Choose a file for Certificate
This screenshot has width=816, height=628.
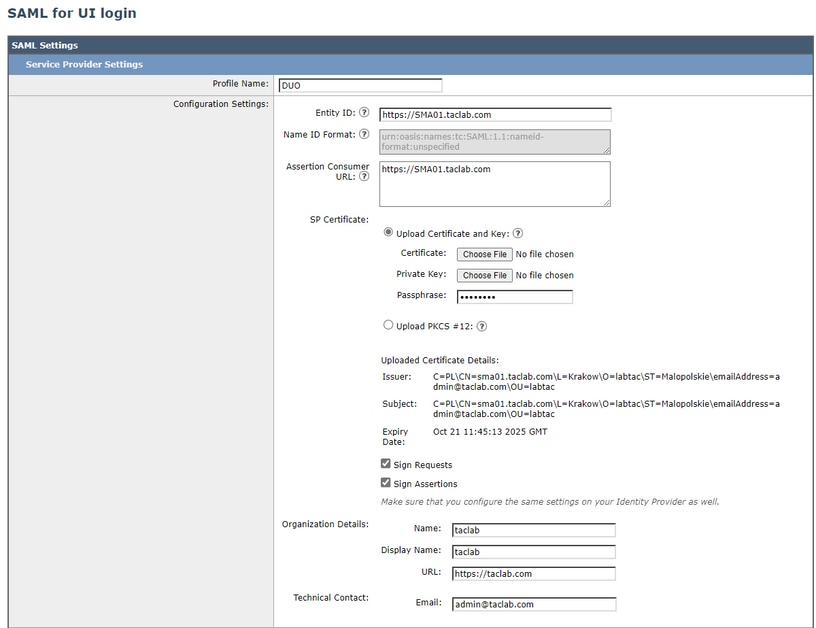click(x=484, y=254)
